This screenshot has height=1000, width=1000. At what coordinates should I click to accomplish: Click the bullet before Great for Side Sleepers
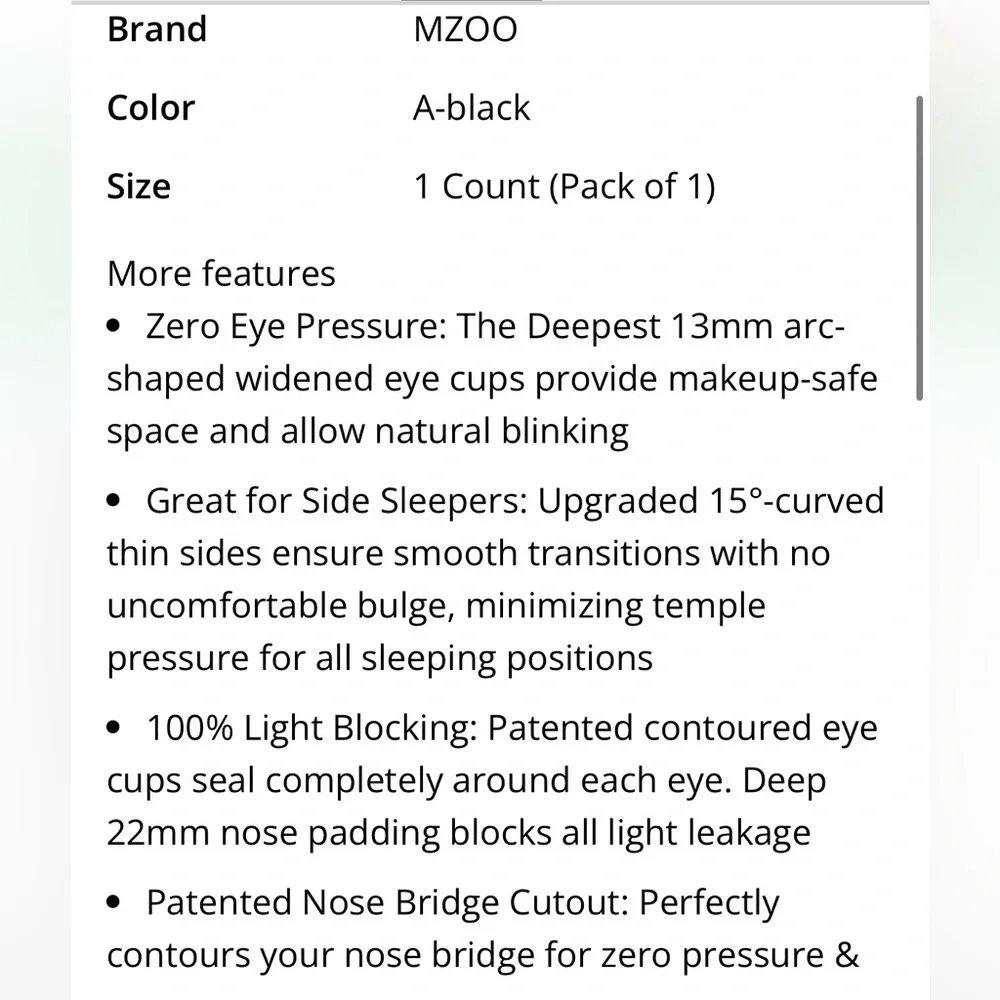pyautogui.click(x=114, y=501)
